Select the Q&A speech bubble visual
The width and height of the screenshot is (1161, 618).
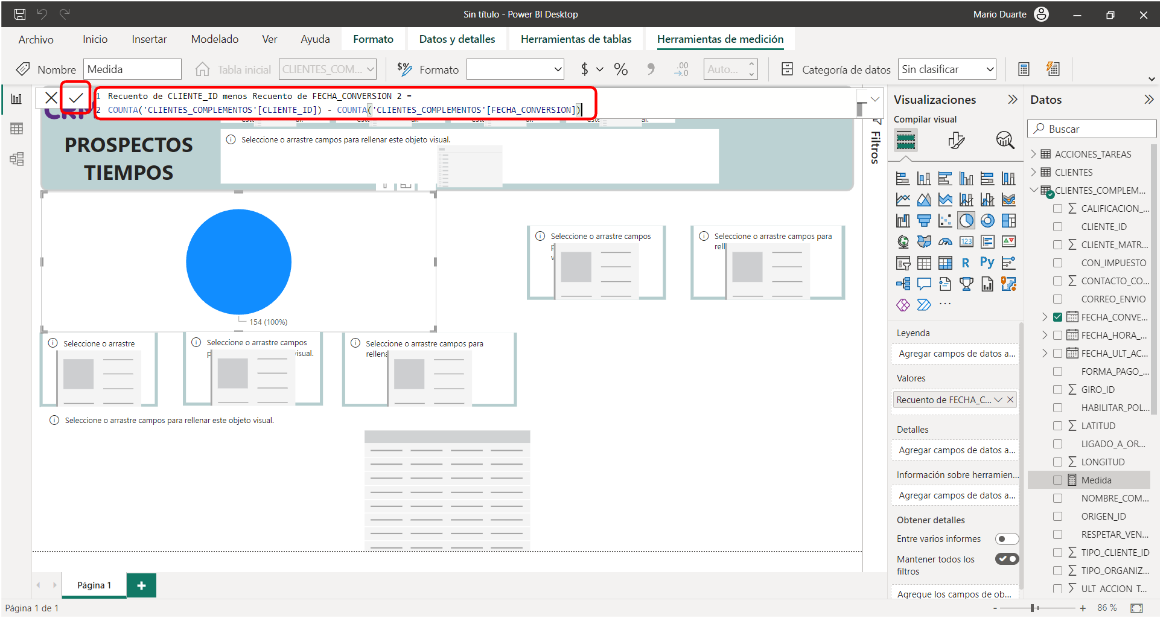[x=923, y=283]
